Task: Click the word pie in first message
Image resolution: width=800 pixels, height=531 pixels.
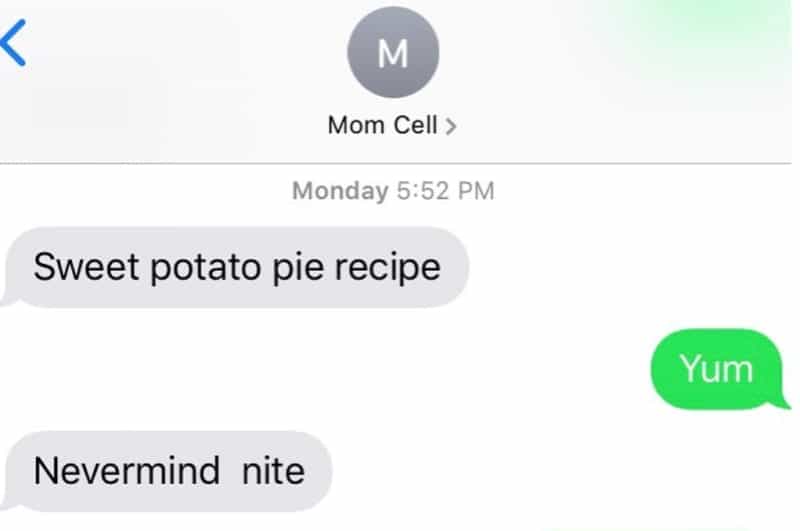Action: tap(298, 268)
